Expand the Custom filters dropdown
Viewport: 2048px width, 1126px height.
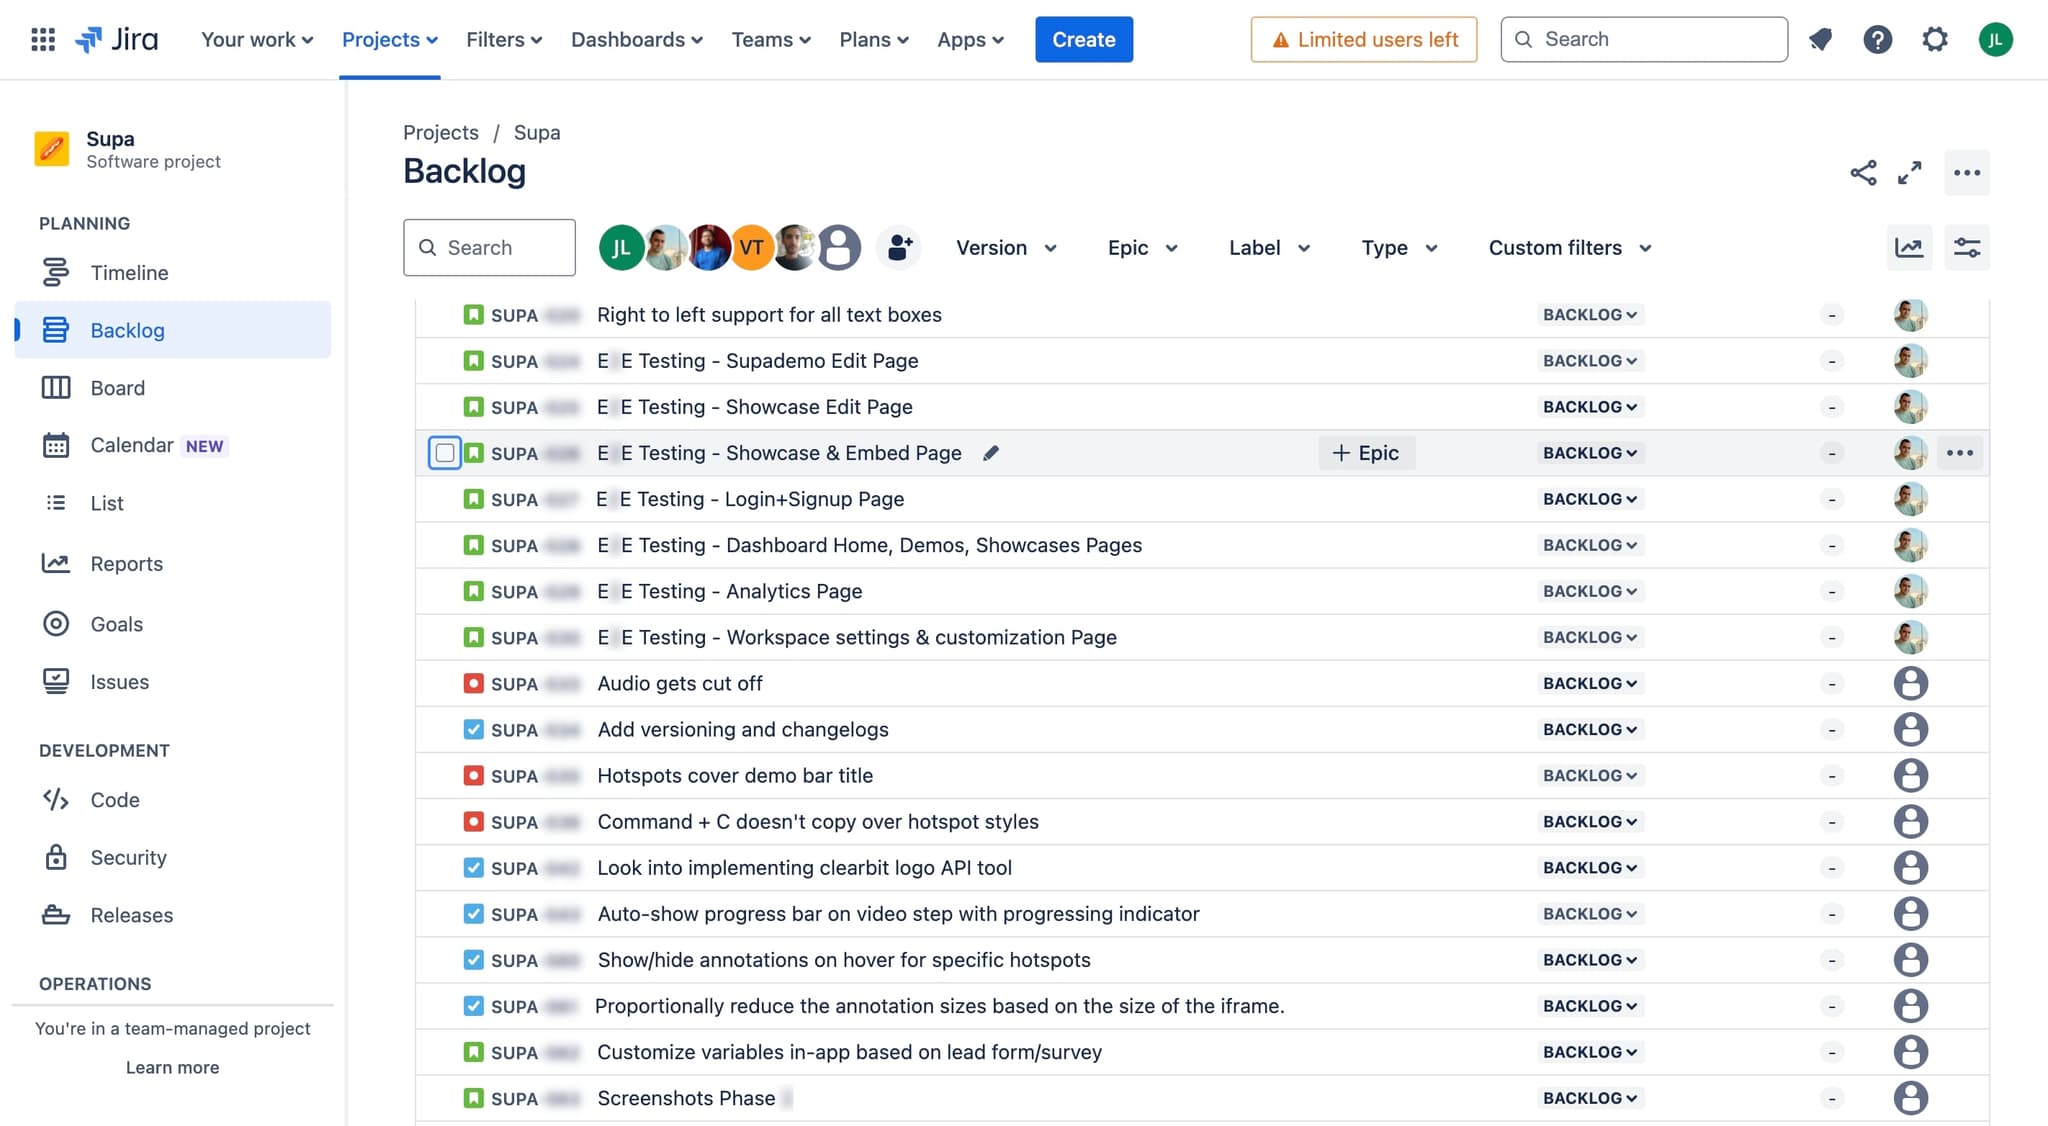(1567, 247)
